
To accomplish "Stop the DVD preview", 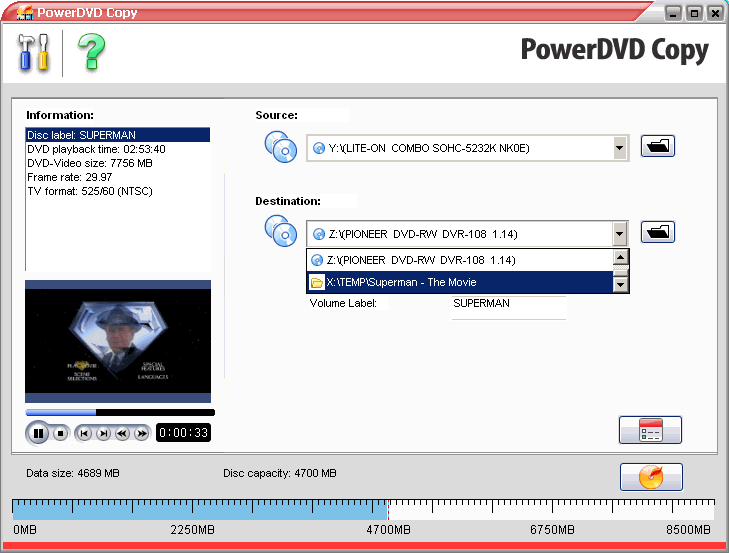I will point(60,433).
